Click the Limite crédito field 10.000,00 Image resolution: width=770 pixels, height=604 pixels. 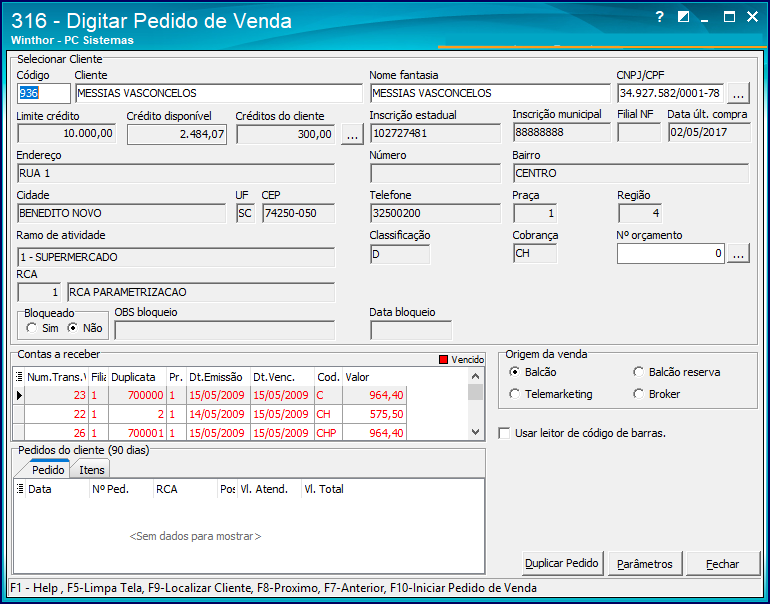click(x=67, y=134)
